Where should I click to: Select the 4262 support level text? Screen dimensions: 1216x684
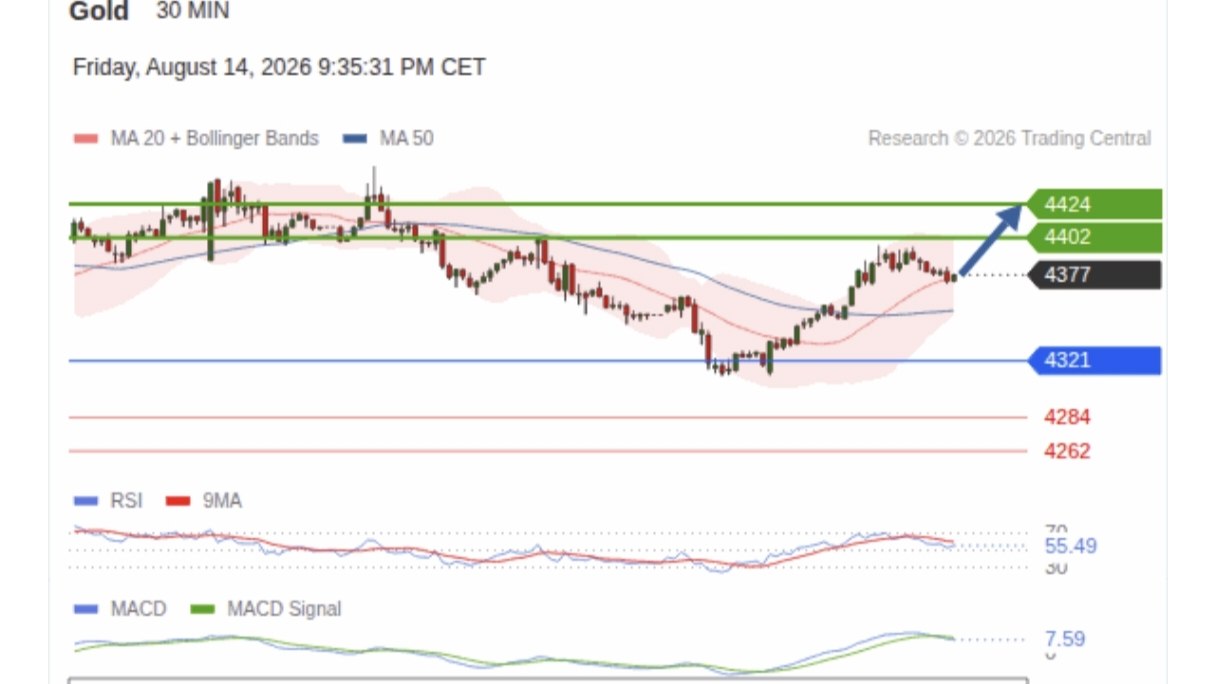point(1067,451)
